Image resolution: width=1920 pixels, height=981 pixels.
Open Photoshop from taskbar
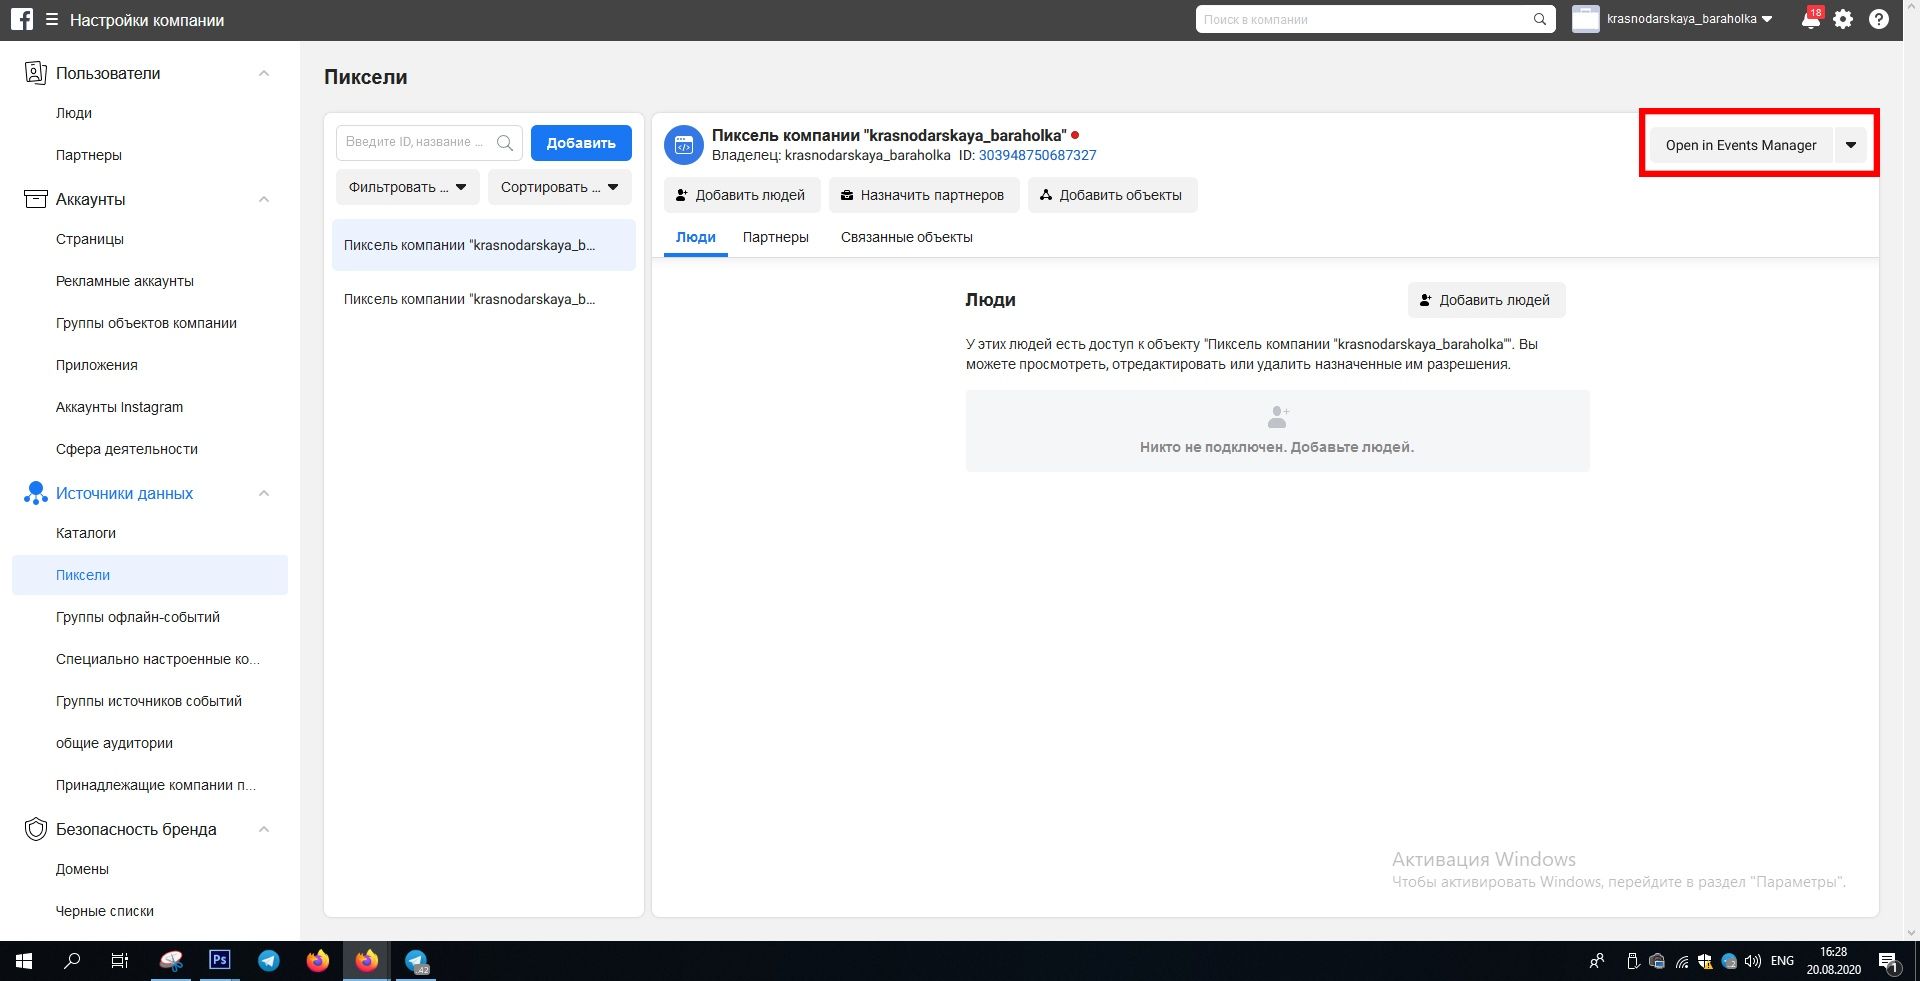(x=219, y=960)
